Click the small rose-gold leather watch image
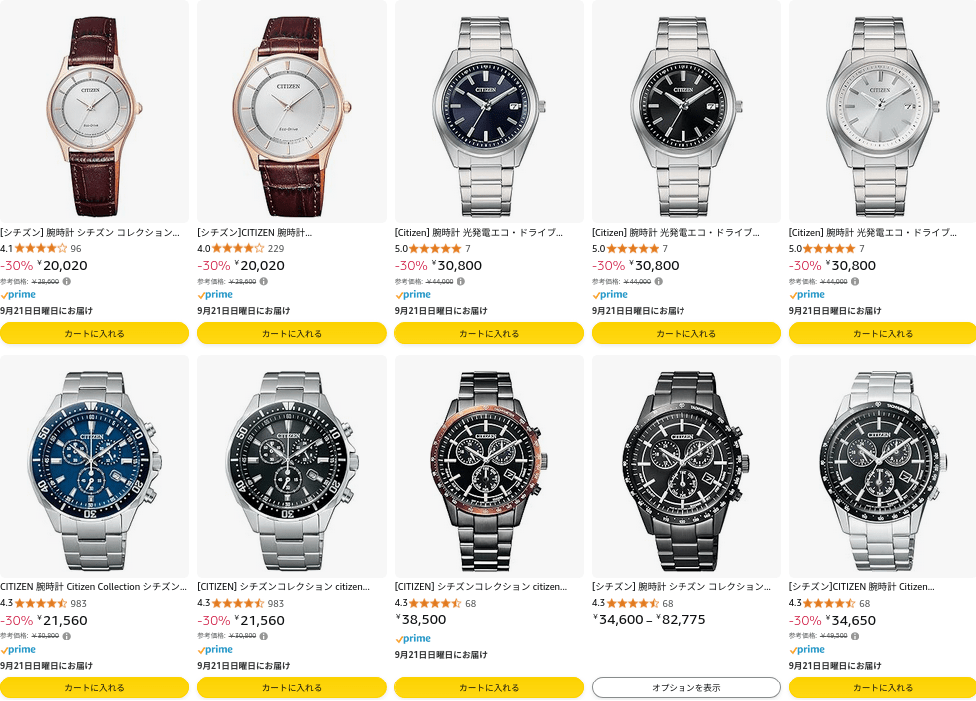This screenshot has width=976, height=701. point(94,110)
